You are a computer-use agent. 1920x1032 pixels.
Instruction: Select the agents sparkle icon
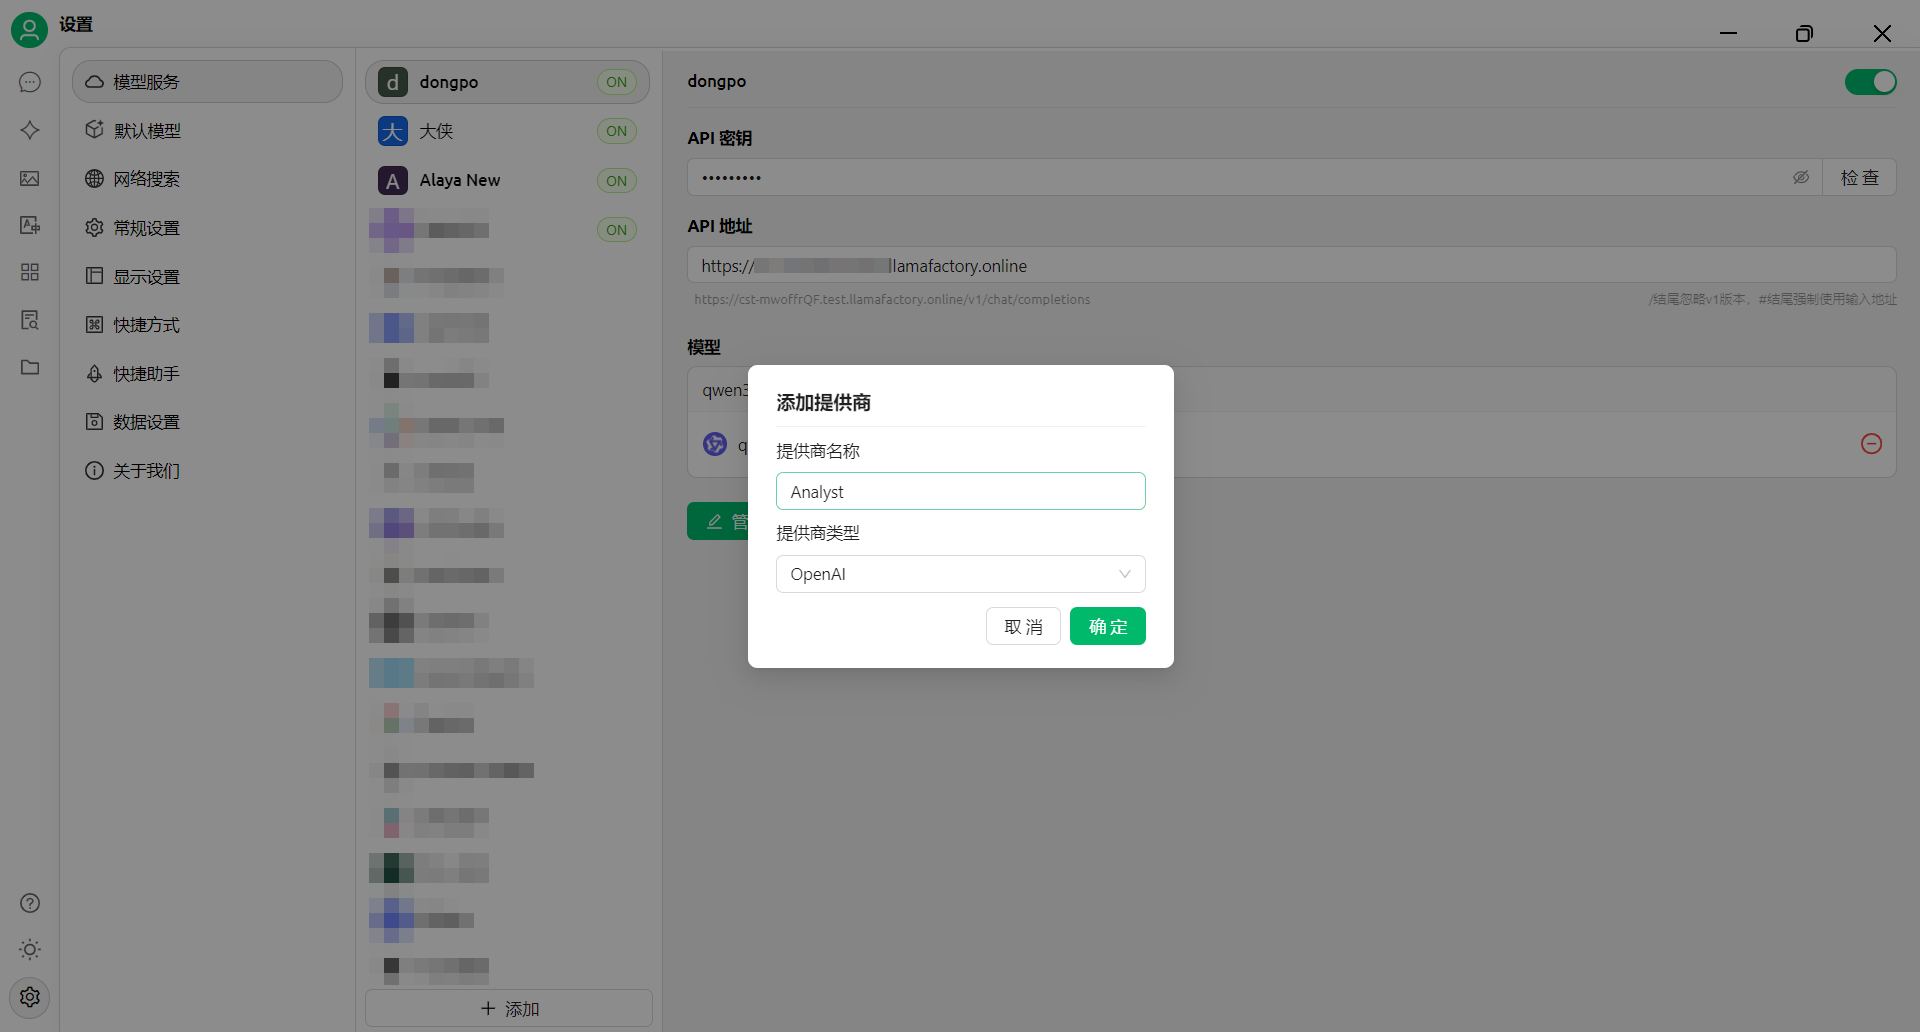29,130
